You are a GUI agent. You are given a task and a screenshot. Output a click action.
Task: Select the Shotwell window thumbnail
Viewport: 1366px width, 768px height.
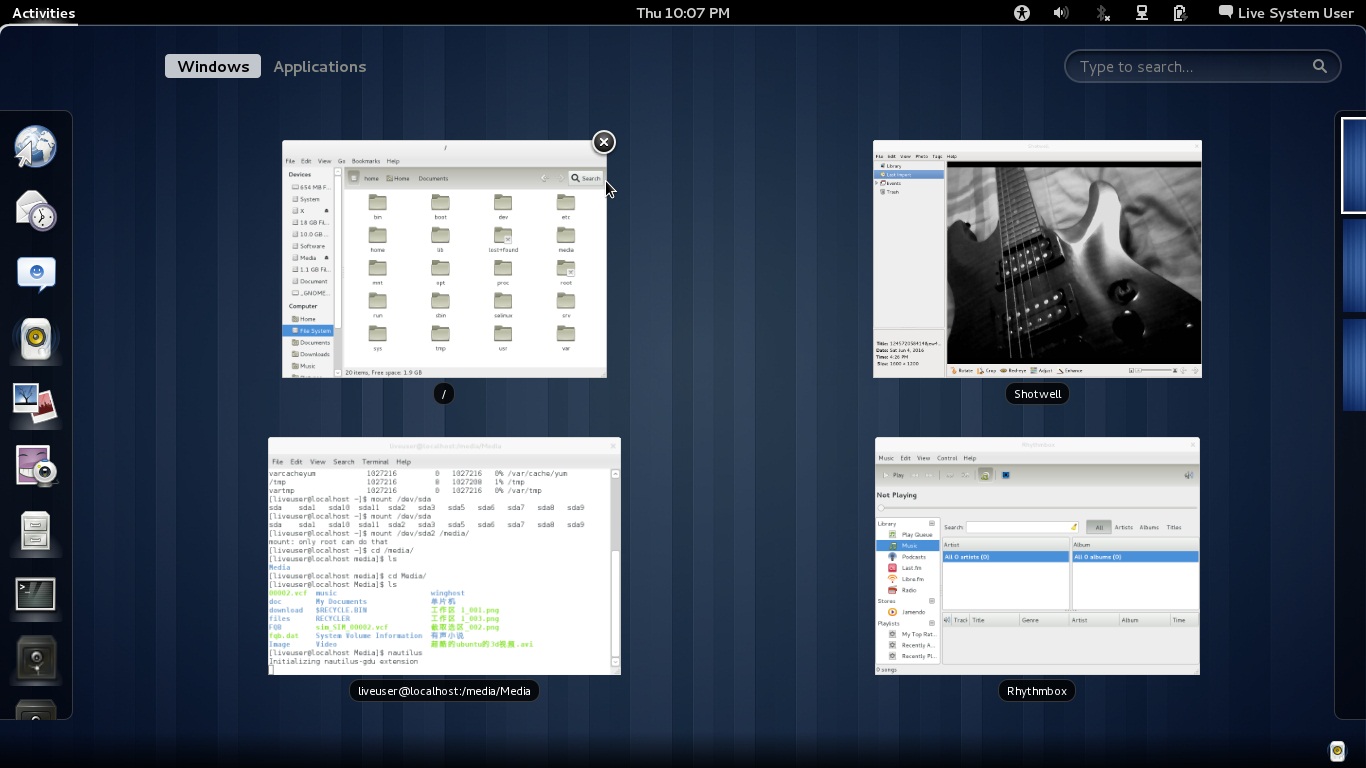click(x=1037, y=259)
